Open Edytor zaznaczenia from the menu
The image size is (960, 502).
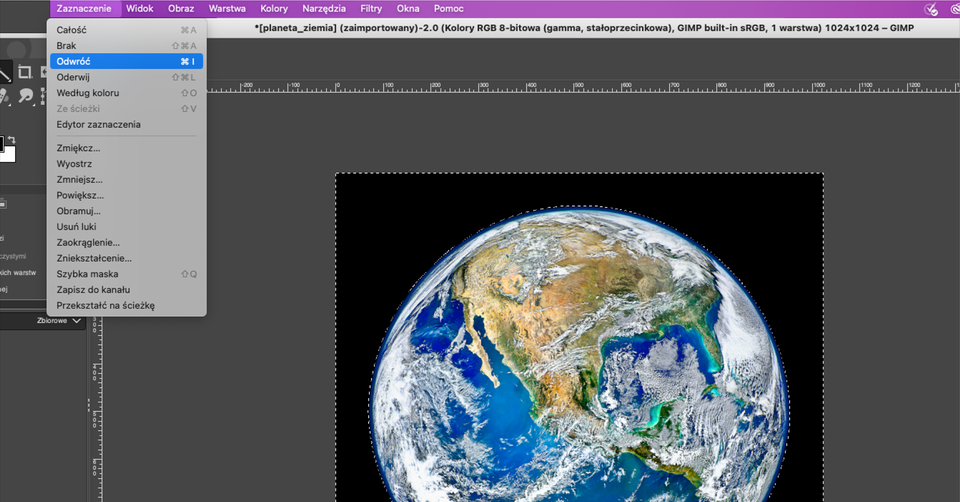98,124
